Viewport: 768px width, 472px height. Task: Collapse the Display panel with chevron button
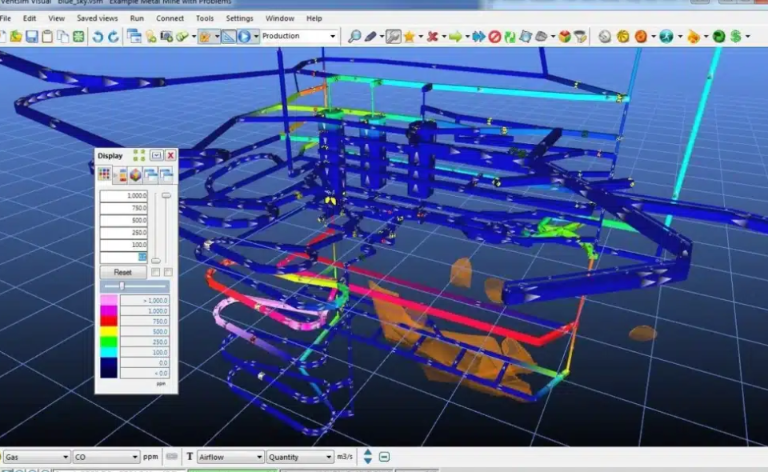[156, 155]
